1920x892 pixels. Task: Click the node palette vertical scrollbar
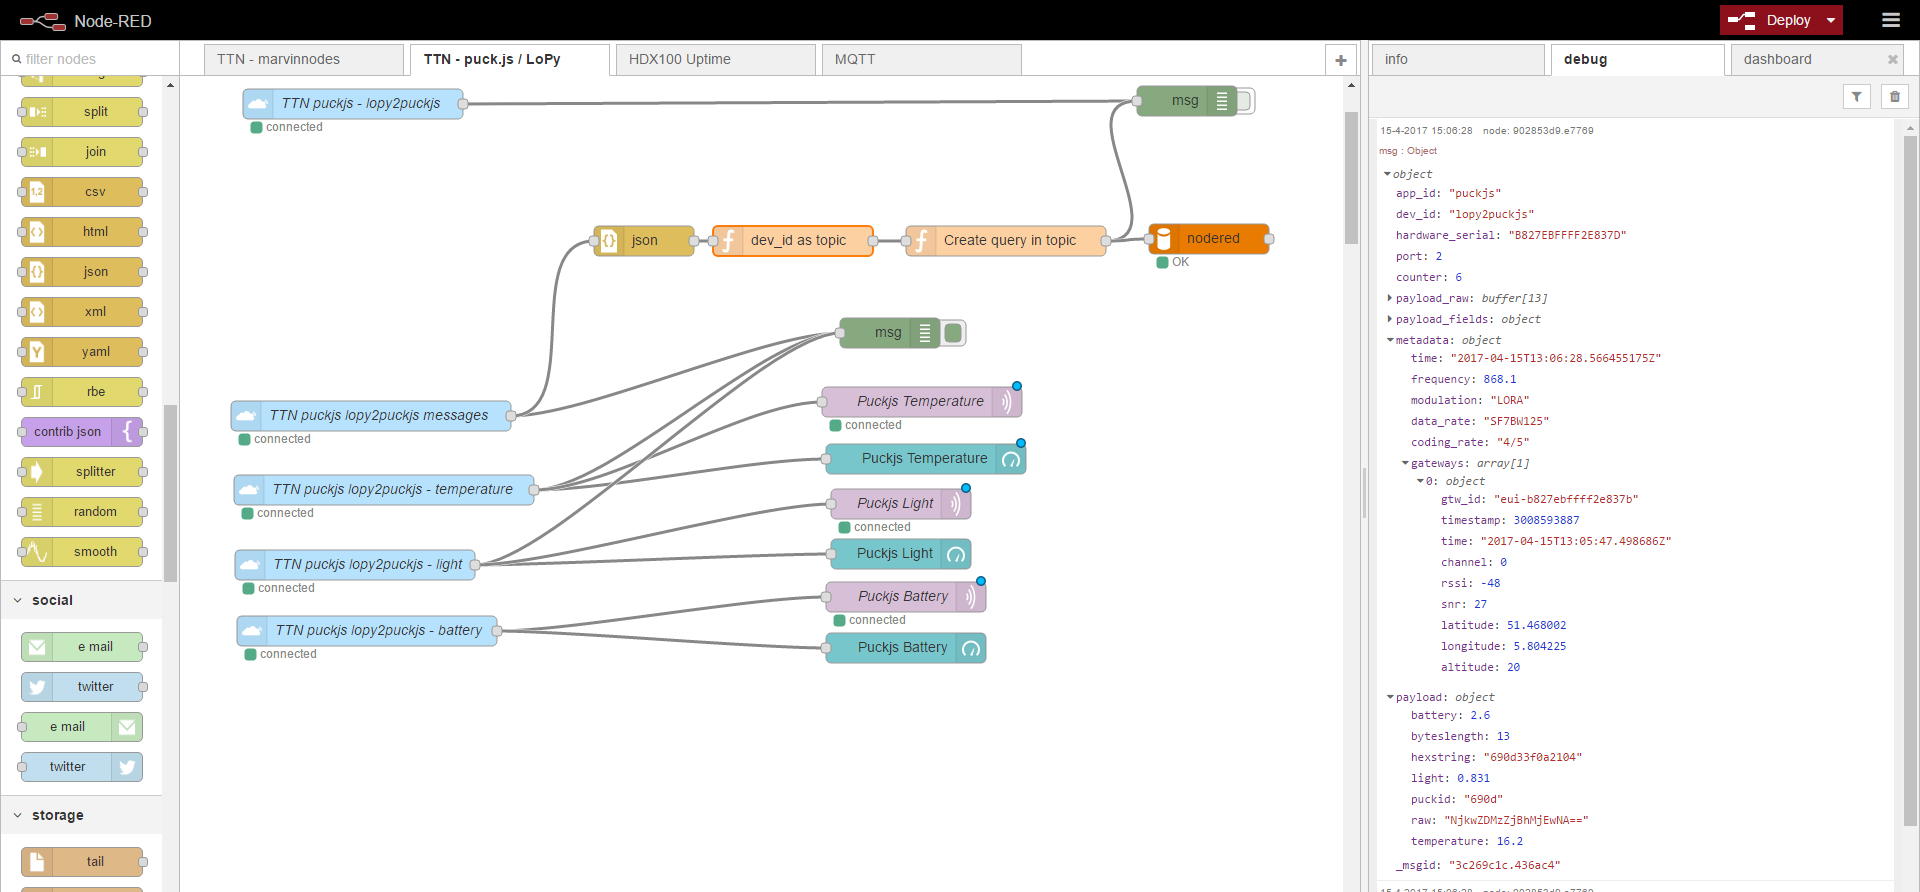point(171,493)
